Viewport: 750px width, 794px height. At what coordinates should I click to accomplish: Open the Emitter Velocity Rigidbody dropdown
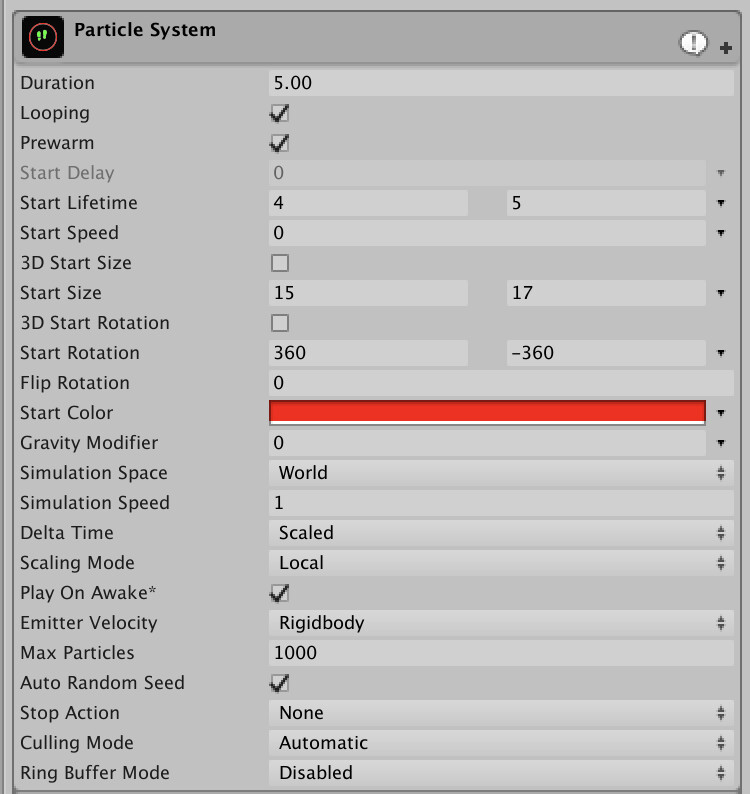pyautogui.click(x=501, y=623)
